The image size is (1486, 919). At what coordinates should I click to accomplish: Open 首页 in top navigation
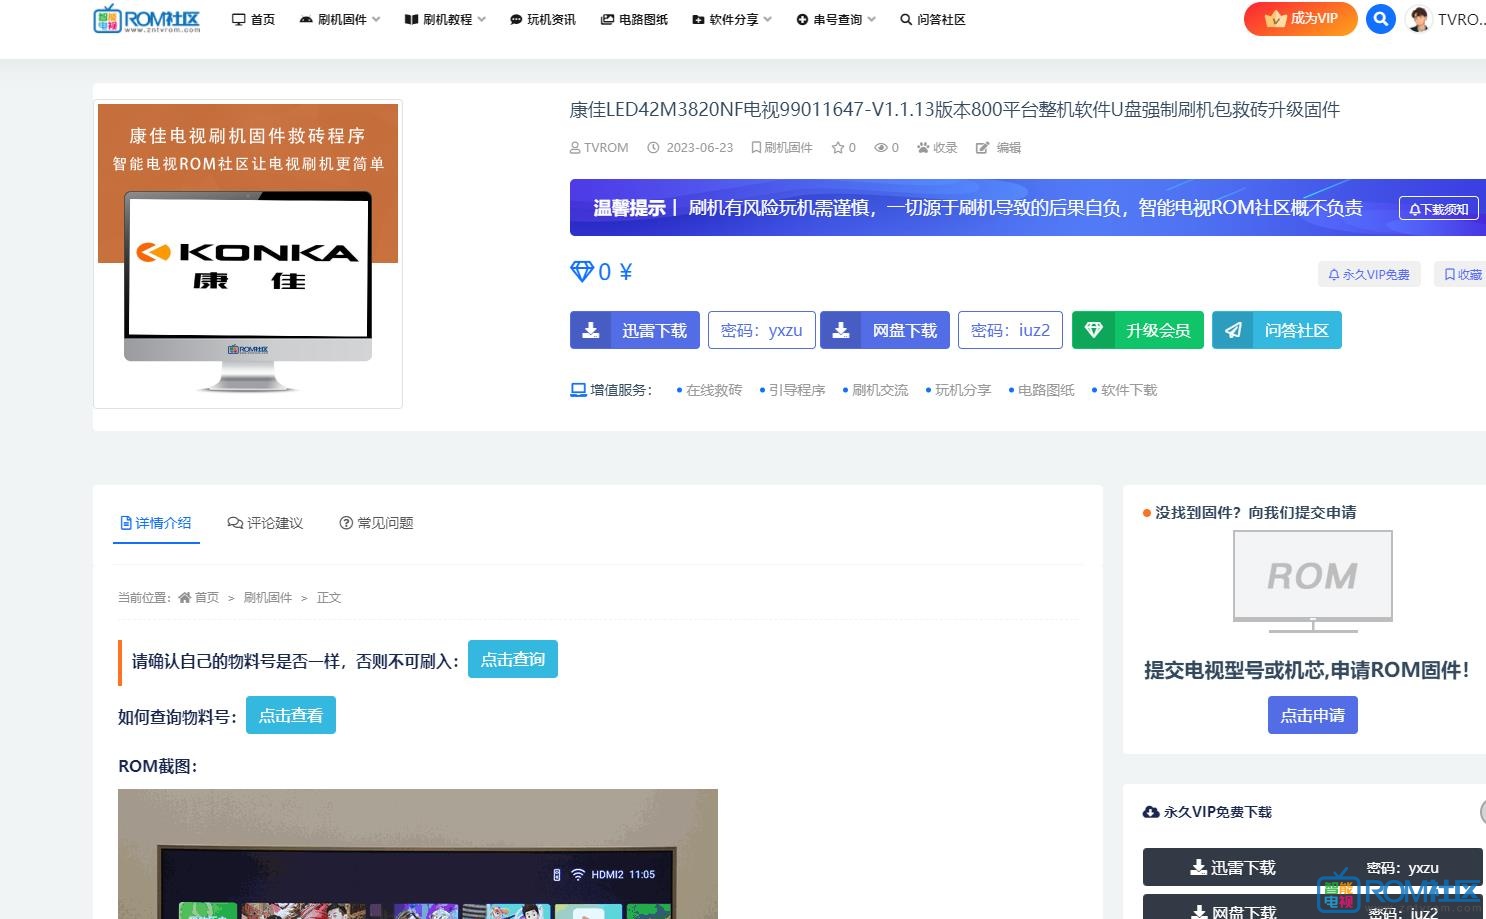coord(253,19)
